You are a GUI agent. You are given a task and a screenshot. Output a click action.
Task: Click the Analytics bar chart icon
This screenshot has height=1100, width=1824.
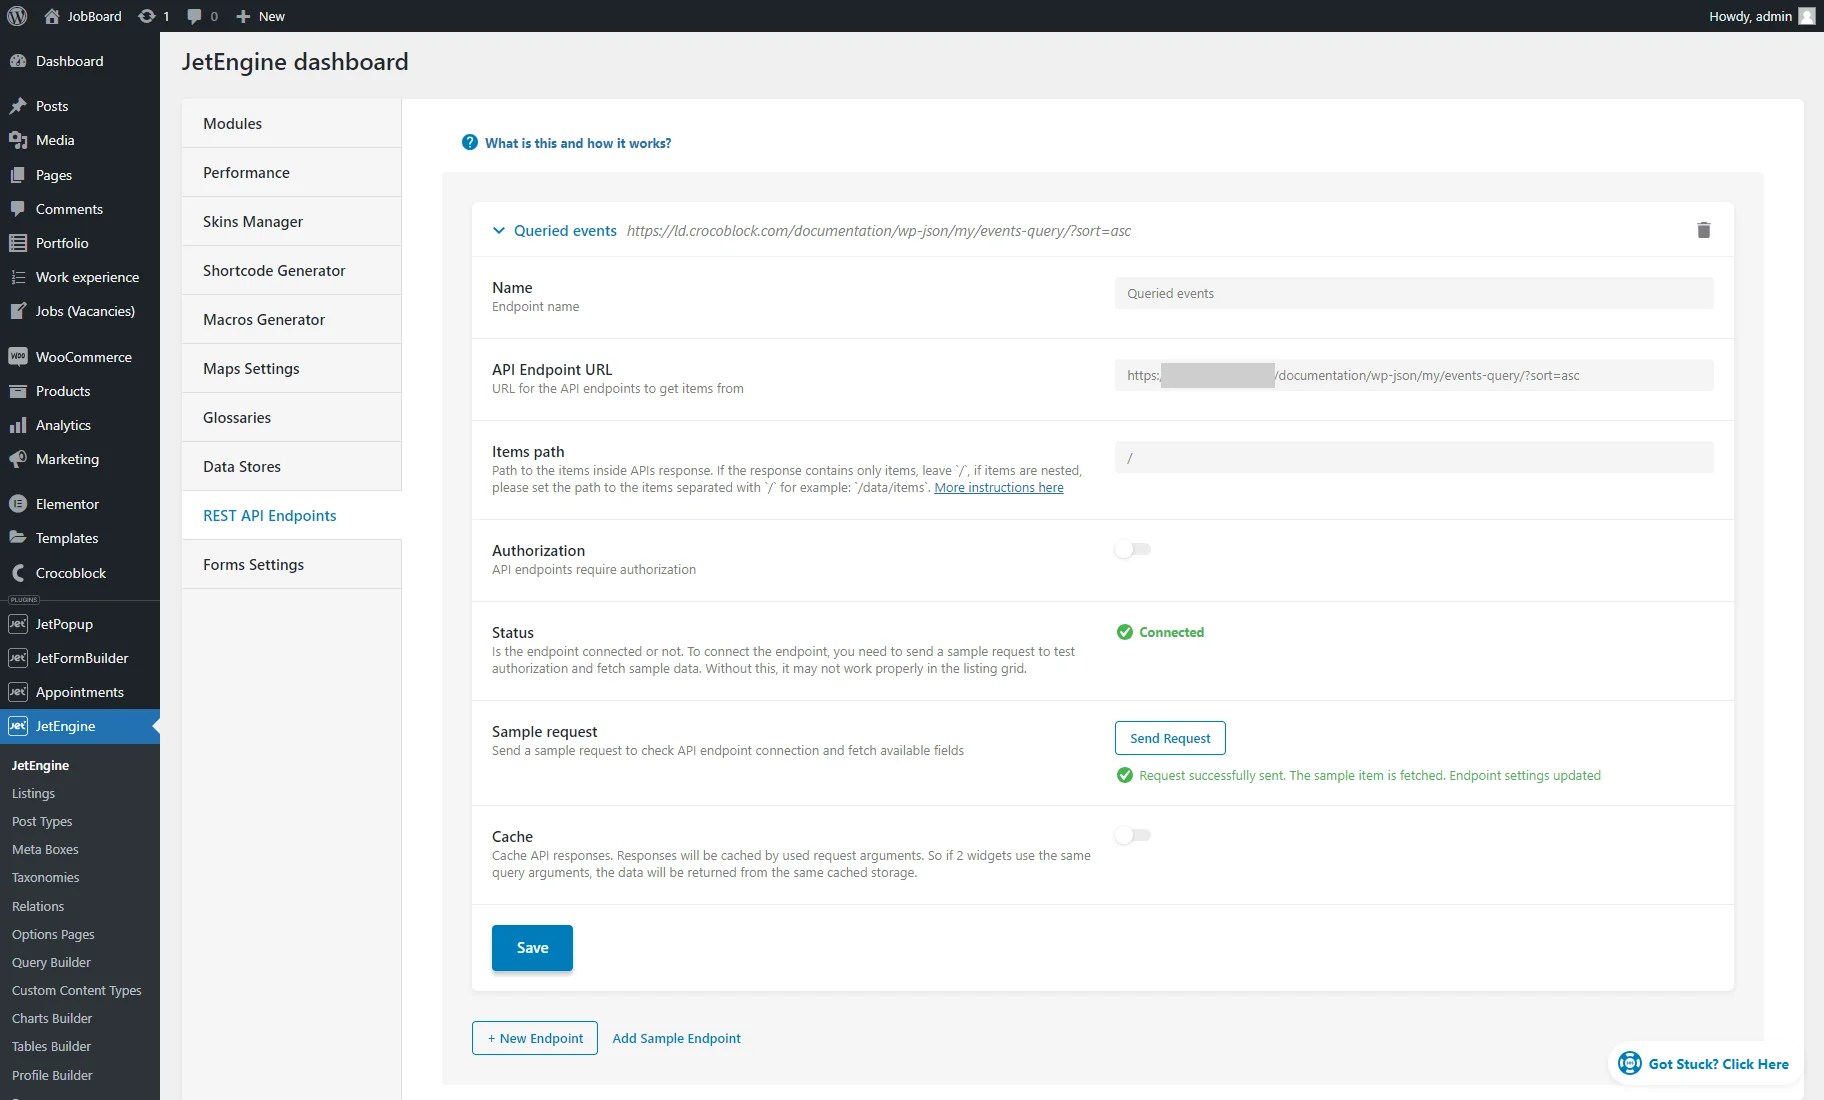point(18,425)
